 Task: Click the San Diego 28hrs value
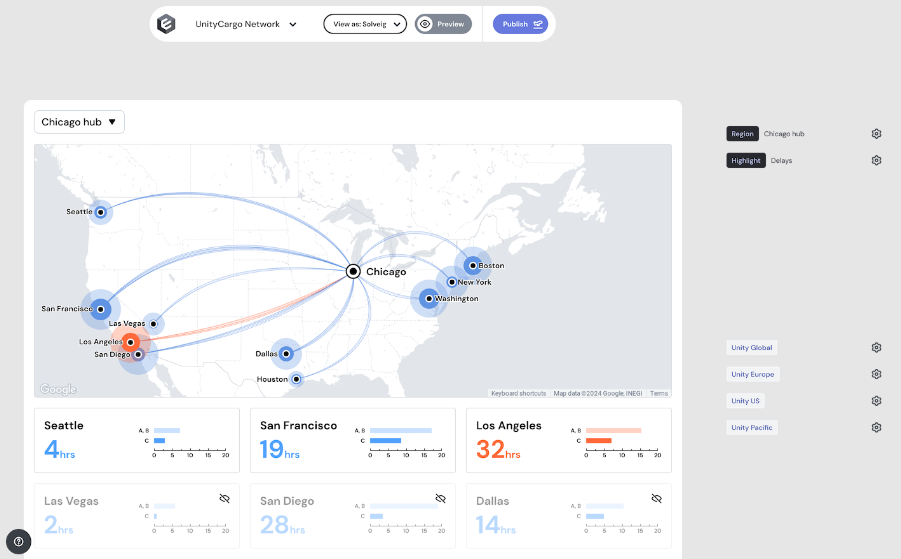point(282,525)
